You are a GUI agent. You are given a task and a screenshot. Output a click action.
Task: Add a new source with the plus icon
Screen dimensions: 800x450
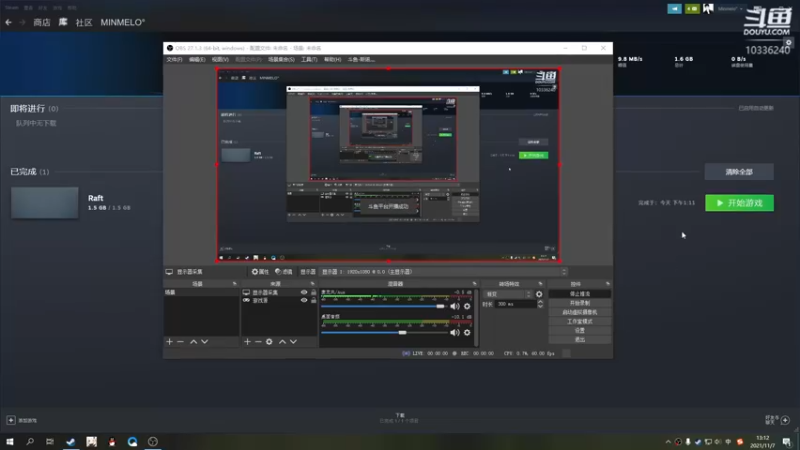[x=247, y=341]
